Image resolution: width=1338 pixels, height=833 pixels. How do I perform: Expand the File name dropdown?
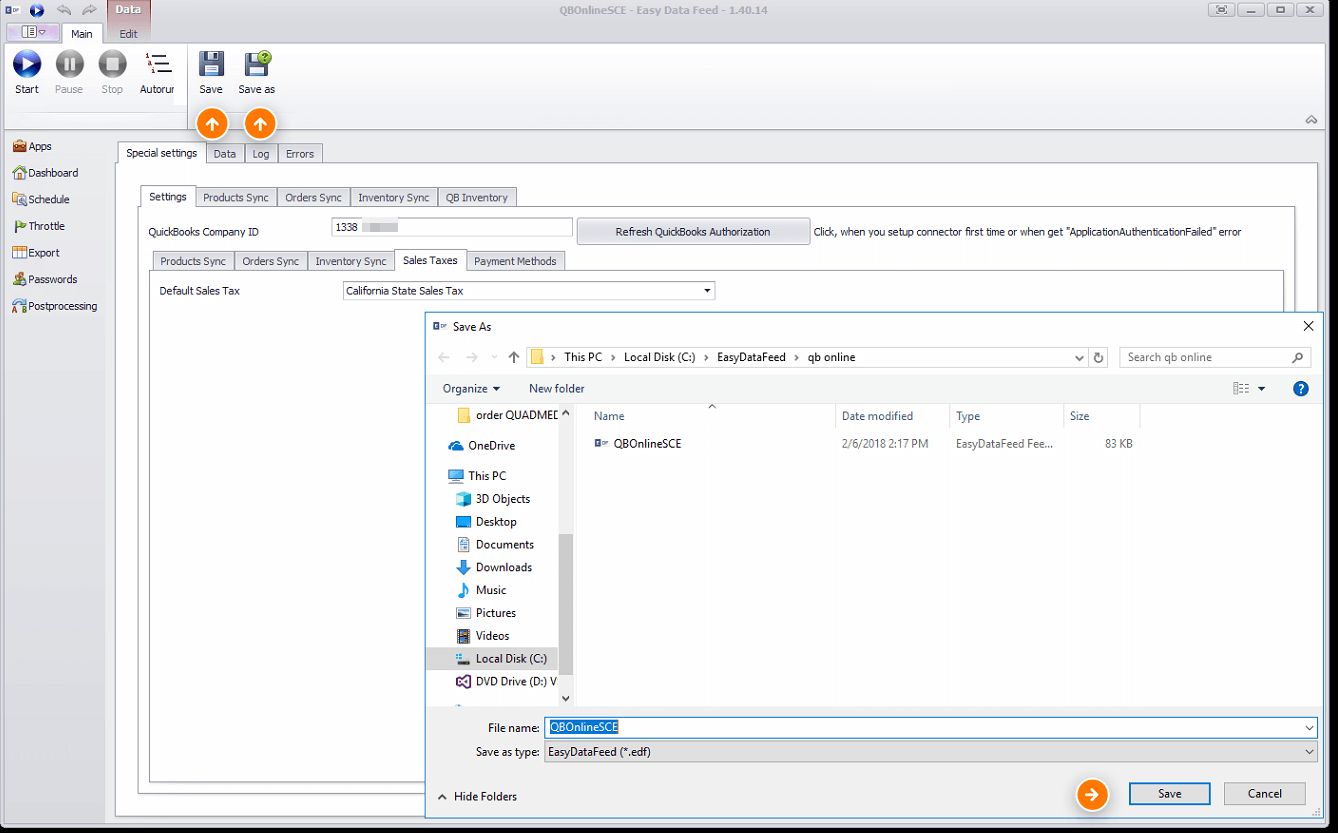tap(1309, 727)
